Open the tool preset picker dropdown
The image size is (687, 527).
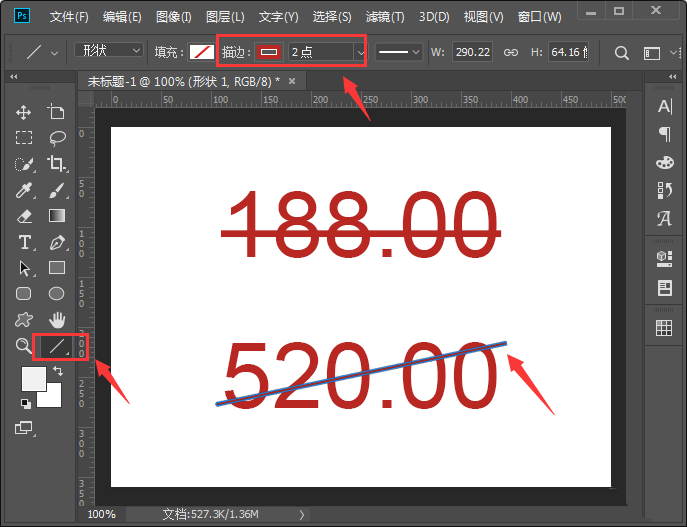(54, 53)
